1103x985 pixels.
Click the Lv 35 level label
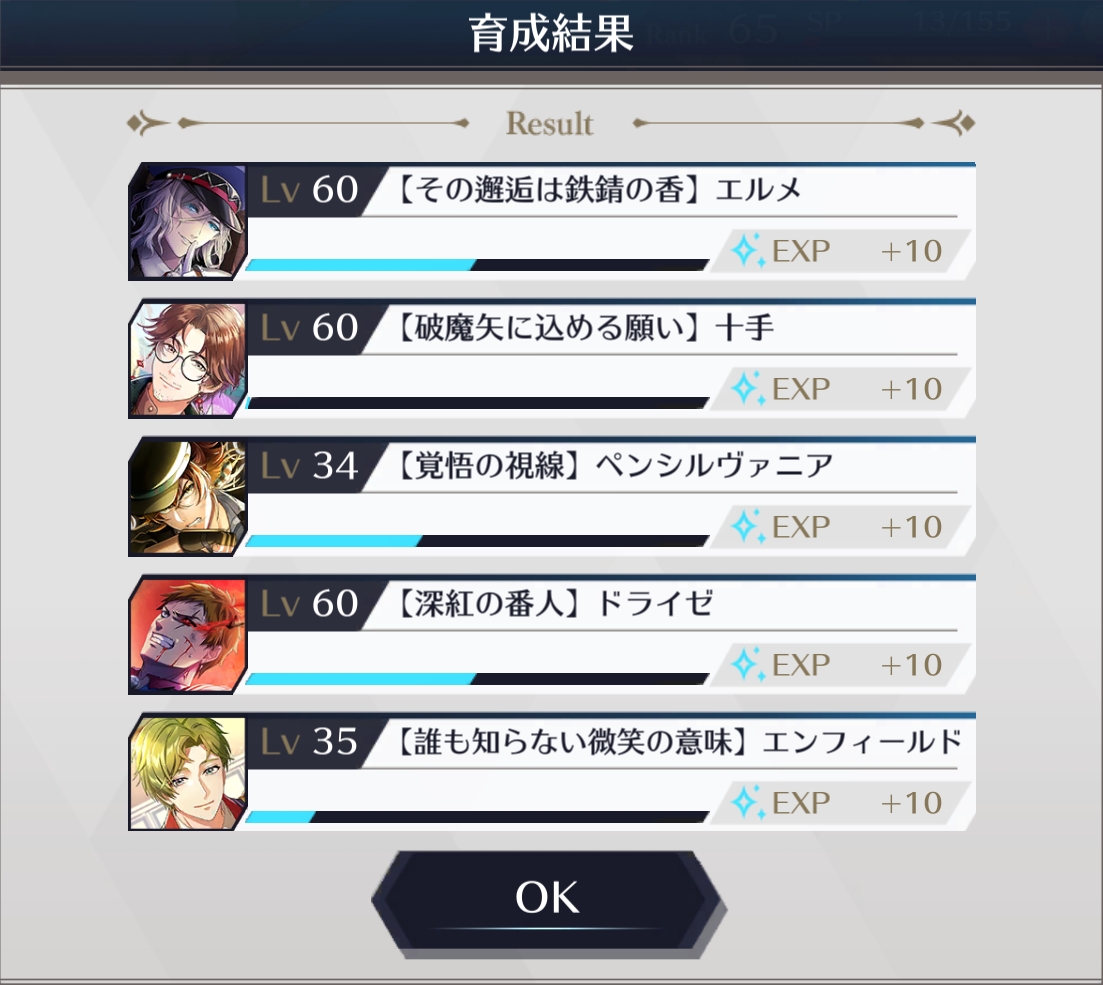[x=309, y=742]
